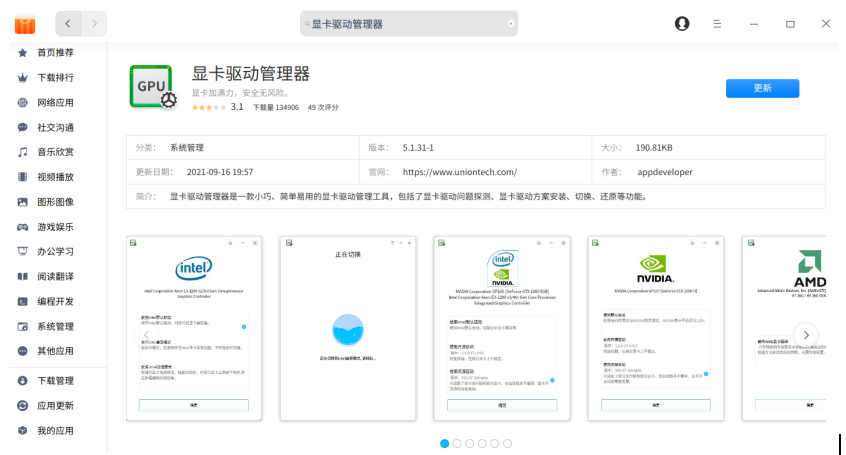The width and height of the screenshot is (846, 455).
Task: Select the second carousel page dot
Action: coord(457,444)
